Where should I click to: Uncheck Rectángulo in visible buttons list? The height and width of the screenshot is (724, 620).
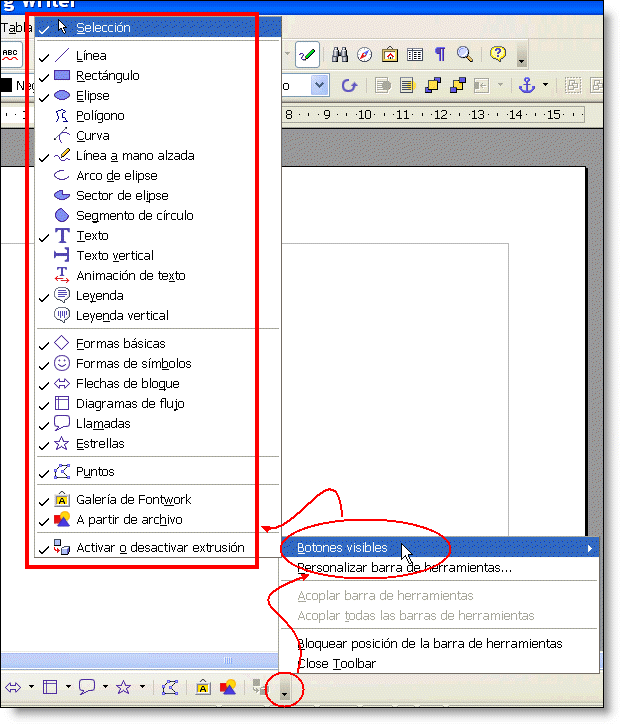107,76
